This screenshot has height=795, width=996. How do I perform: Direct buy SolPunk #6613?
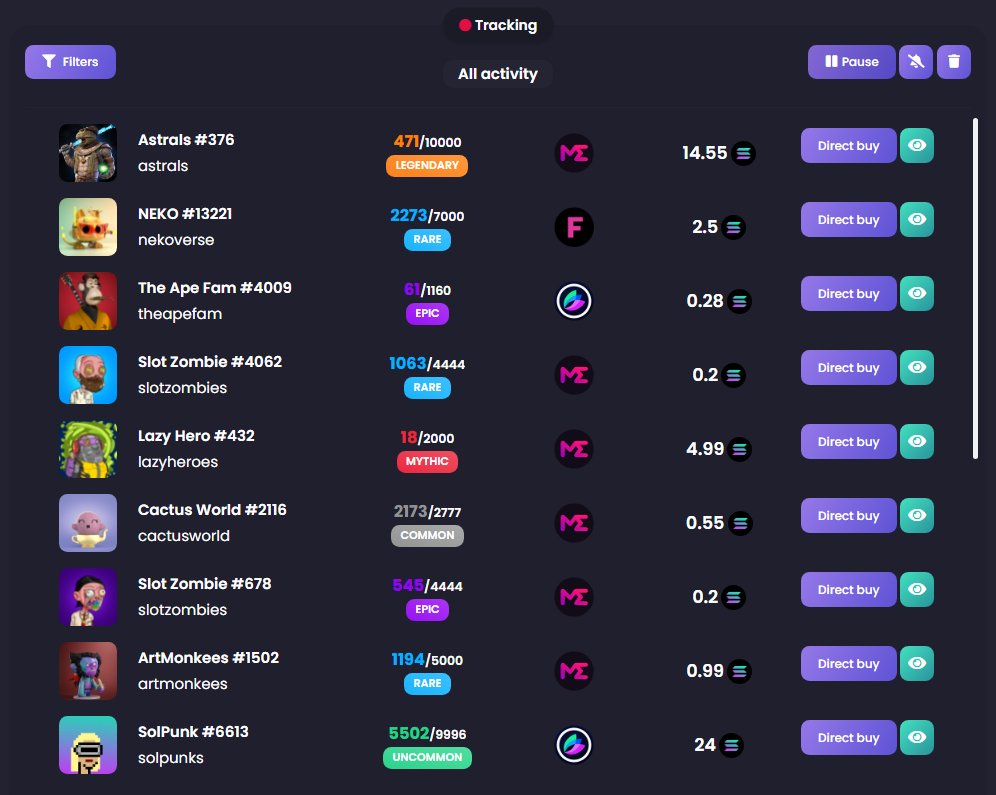click(x=848, y=737)
